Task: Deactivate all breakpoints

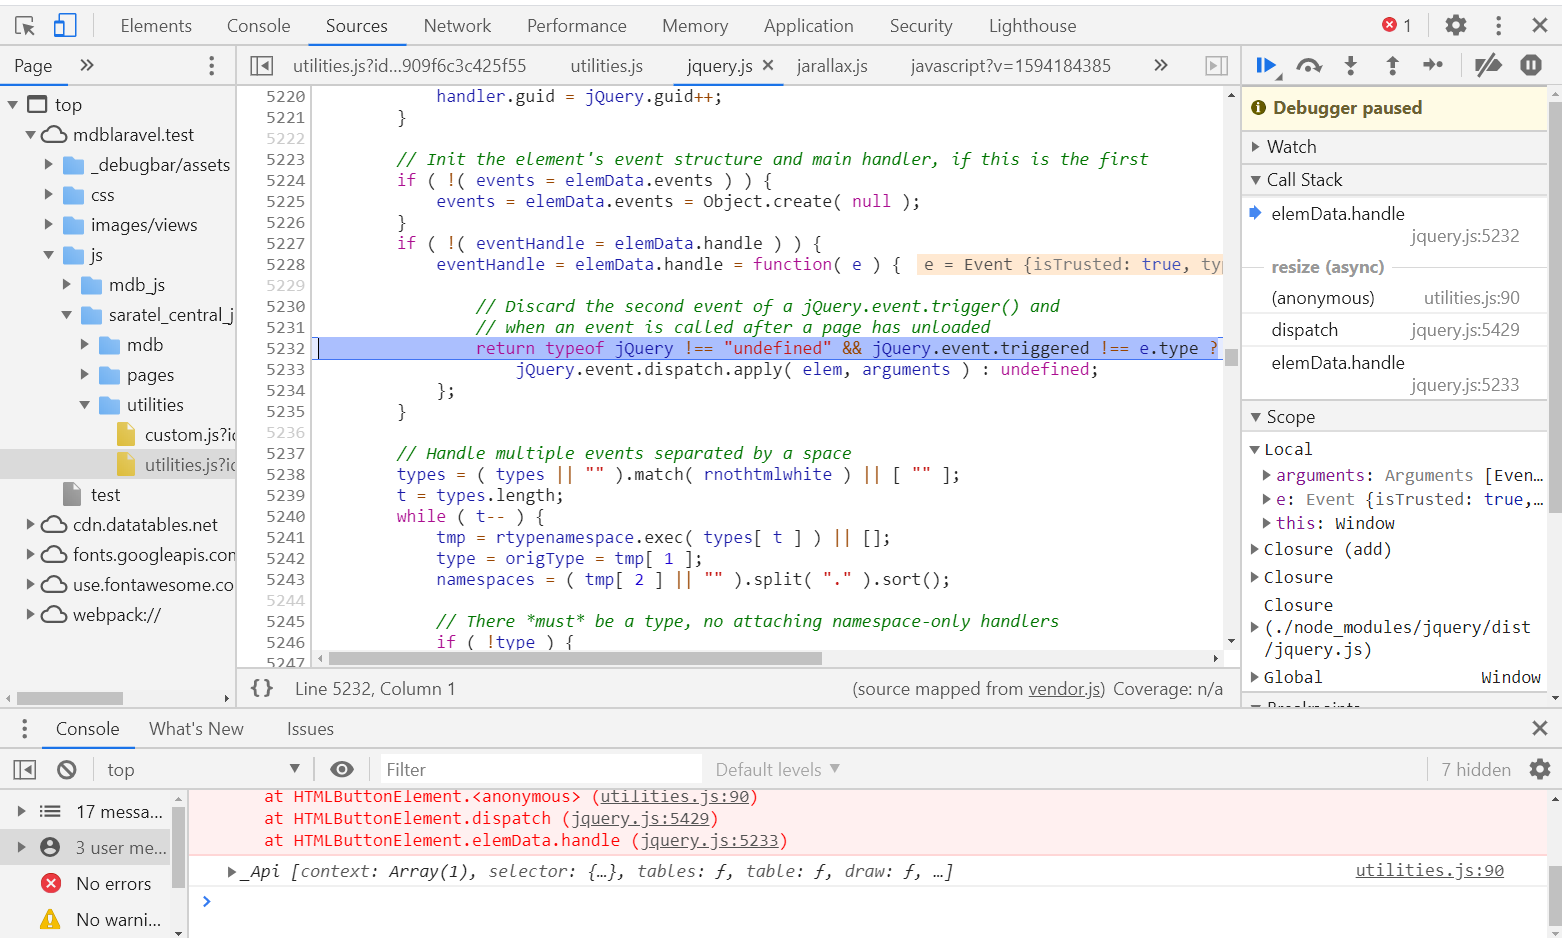Action: click(x=1489, y=65)
